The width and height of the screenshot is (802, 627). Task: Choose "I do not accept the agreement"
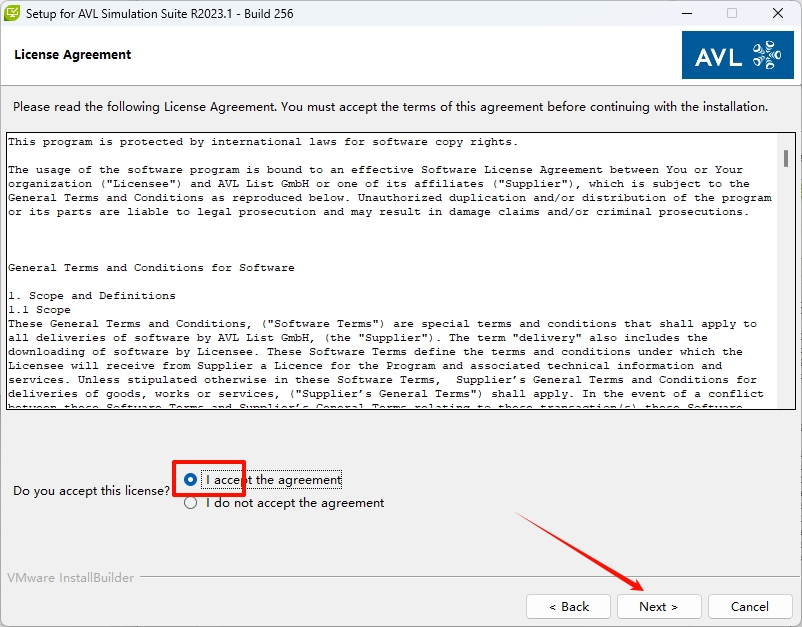[191, 503]
